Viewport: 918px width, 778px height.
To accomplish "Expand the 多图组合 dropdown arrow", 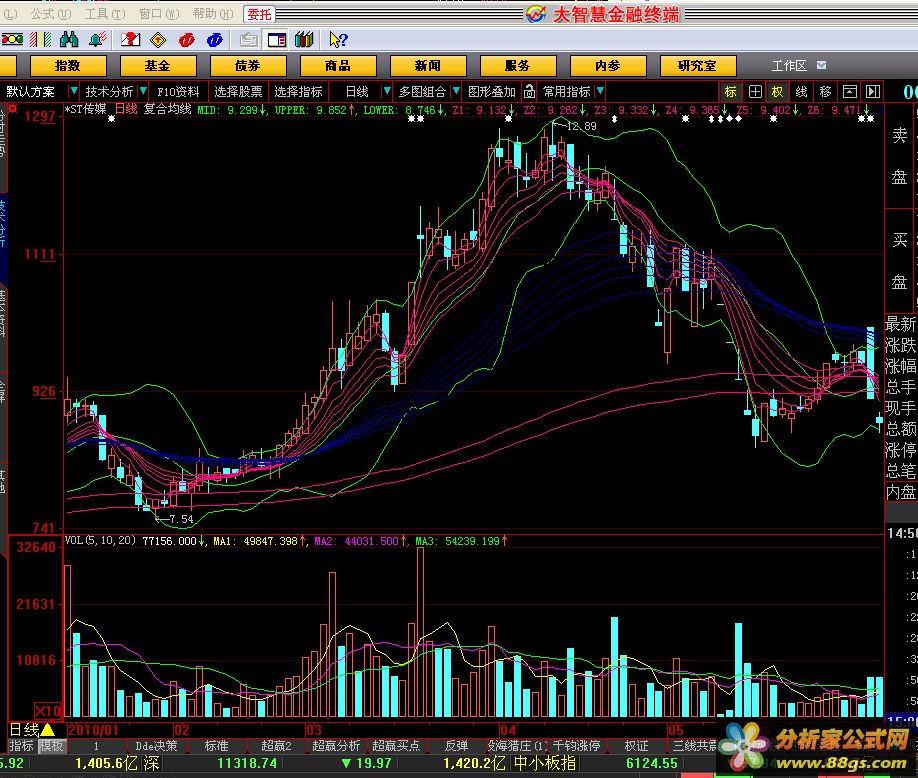I will (x=456, y=91).
